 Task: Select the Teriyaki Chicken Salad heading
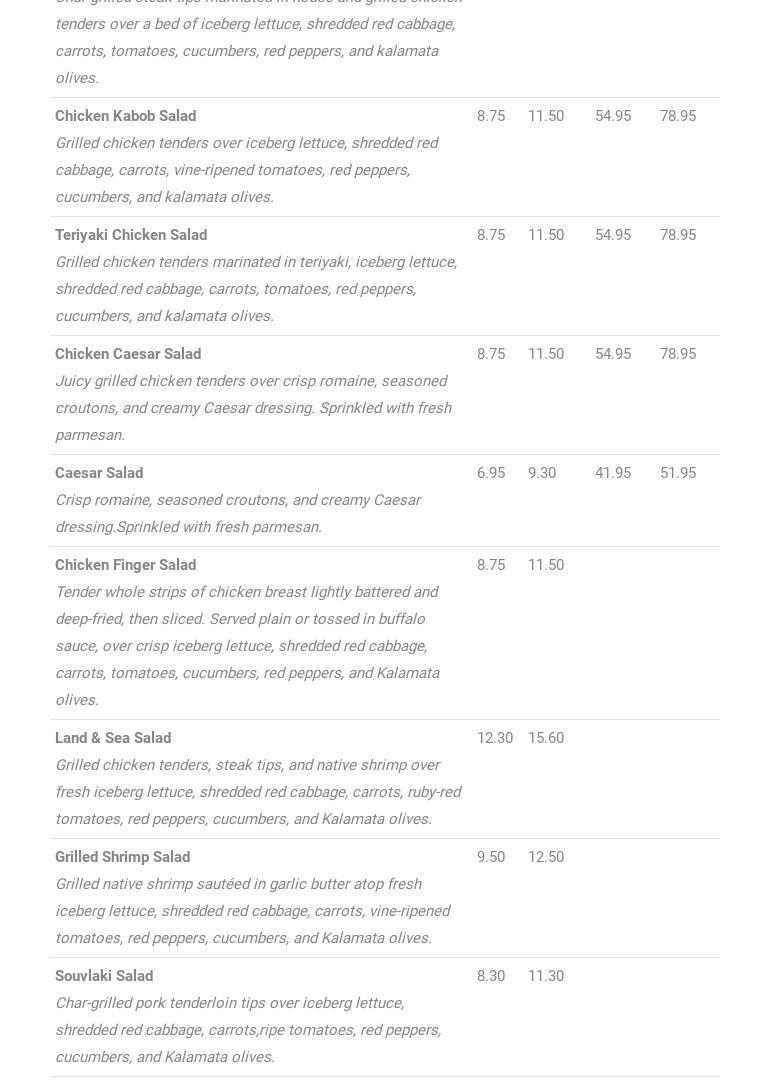click(x=131, y=235)
